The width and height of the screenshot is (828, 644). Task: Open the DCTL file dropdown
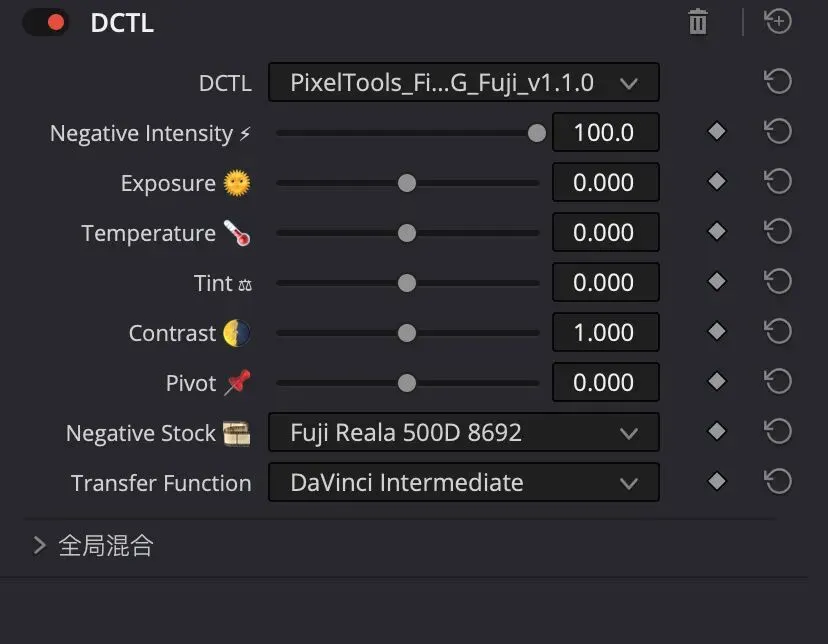464,82
